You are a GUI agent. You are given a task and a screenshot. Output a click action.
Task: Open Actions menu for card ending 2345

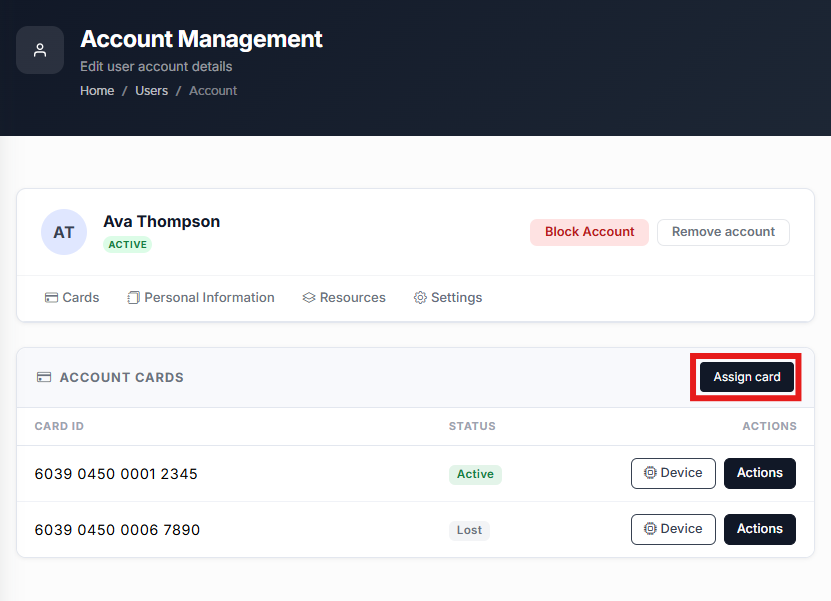coord(760,473)
